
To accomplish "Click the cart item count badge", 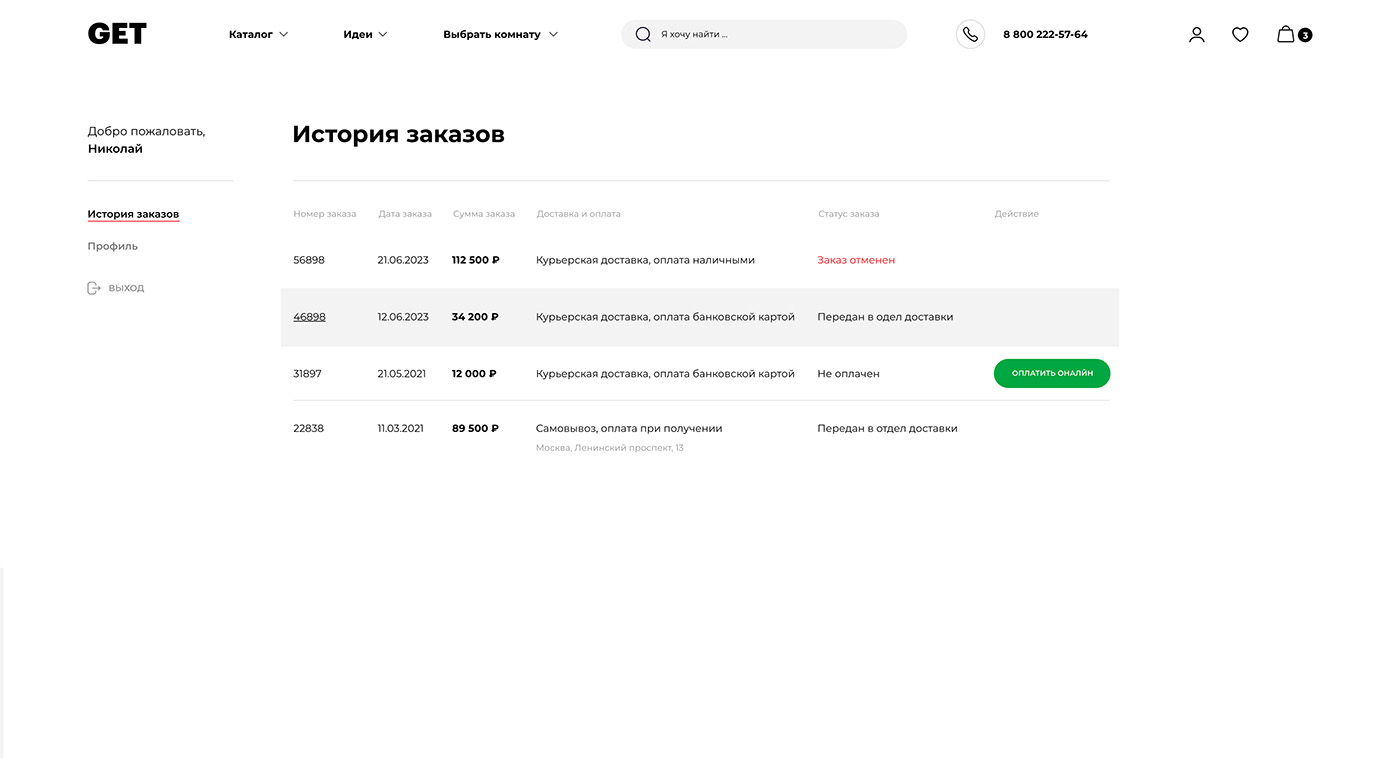I will click(x=1305, y=35).
